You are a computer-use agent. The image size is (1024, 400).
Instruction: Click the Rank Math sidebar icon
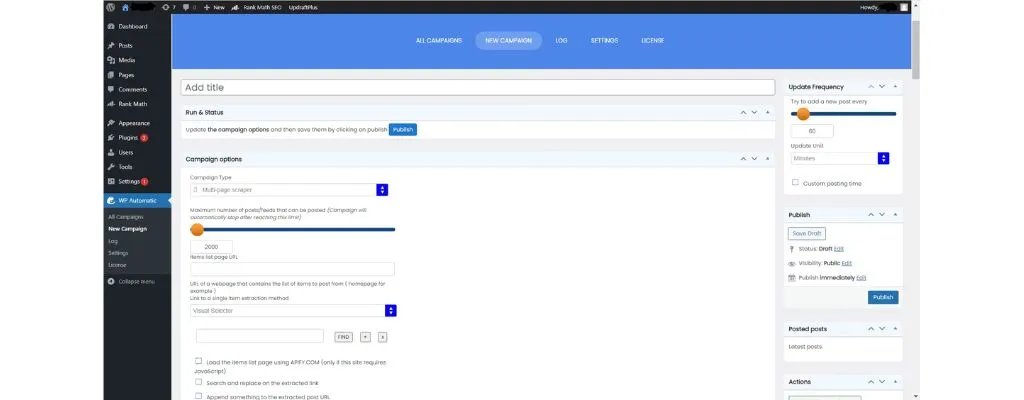click(111, 104)
